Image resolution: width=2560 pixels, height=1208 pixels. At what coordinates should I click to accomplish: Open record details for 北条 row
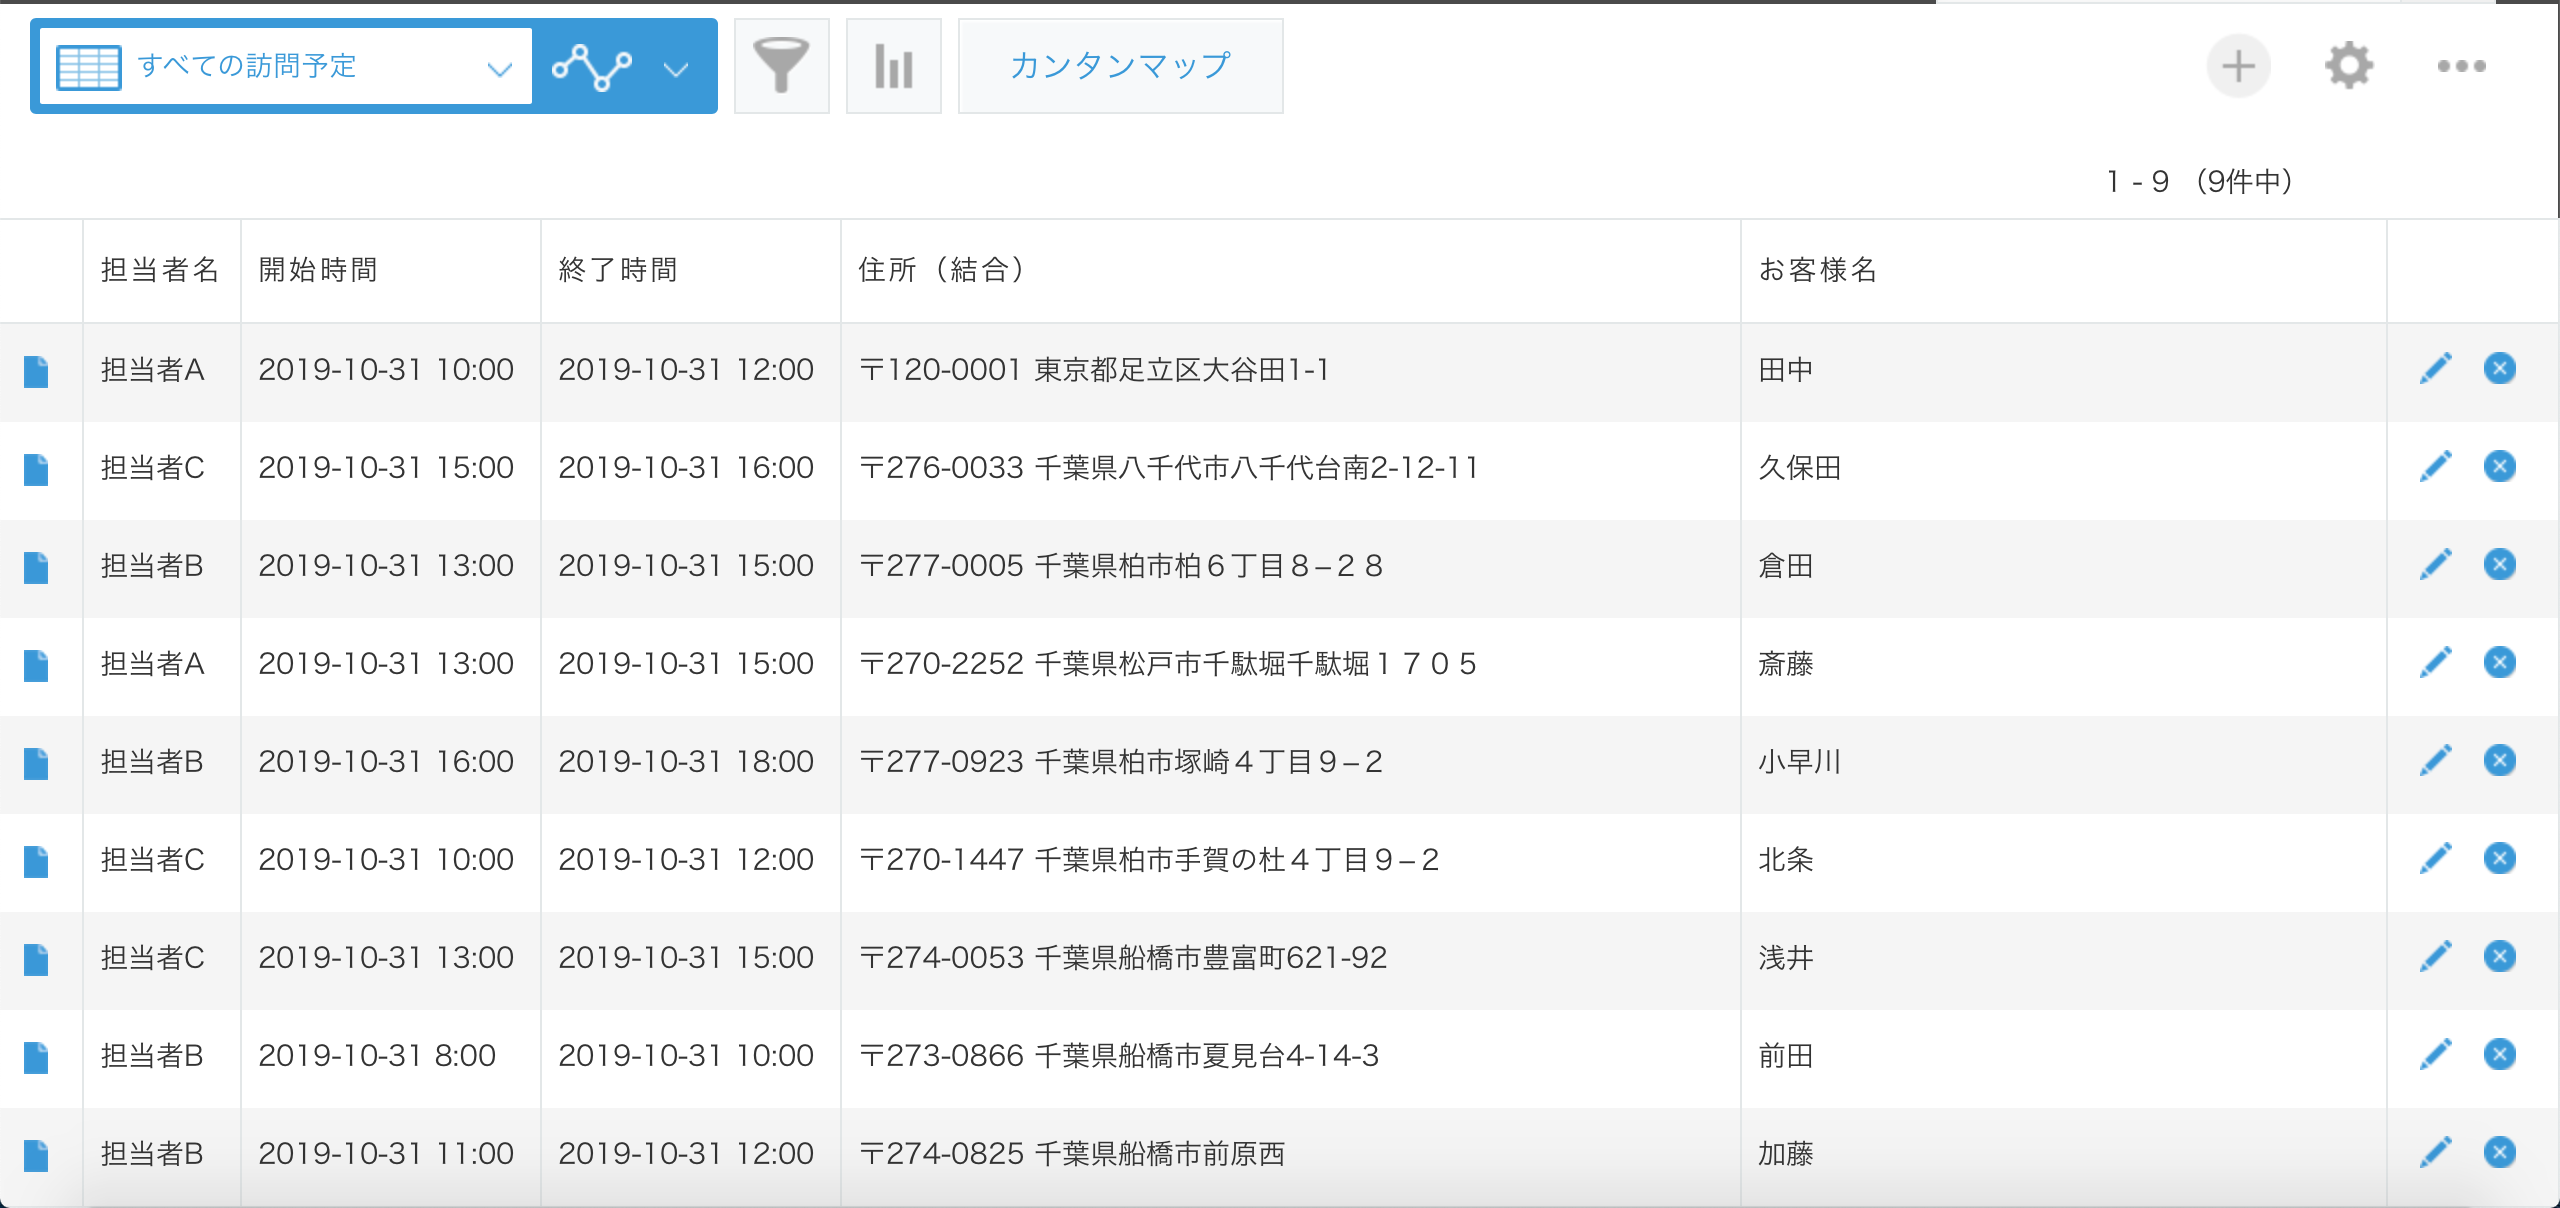(36, 861)
